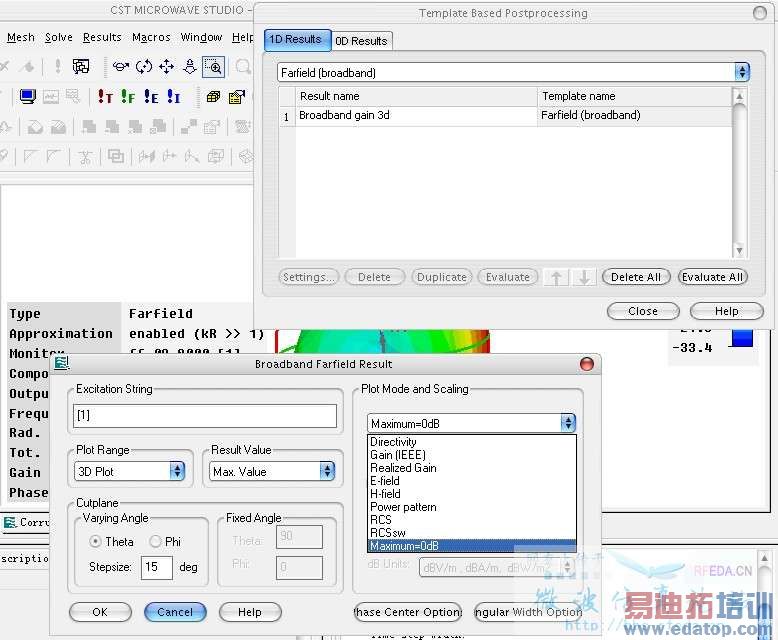778x640 pixels.
Task: Open the yellow properties sheet icon
Action: click(236, 96)
